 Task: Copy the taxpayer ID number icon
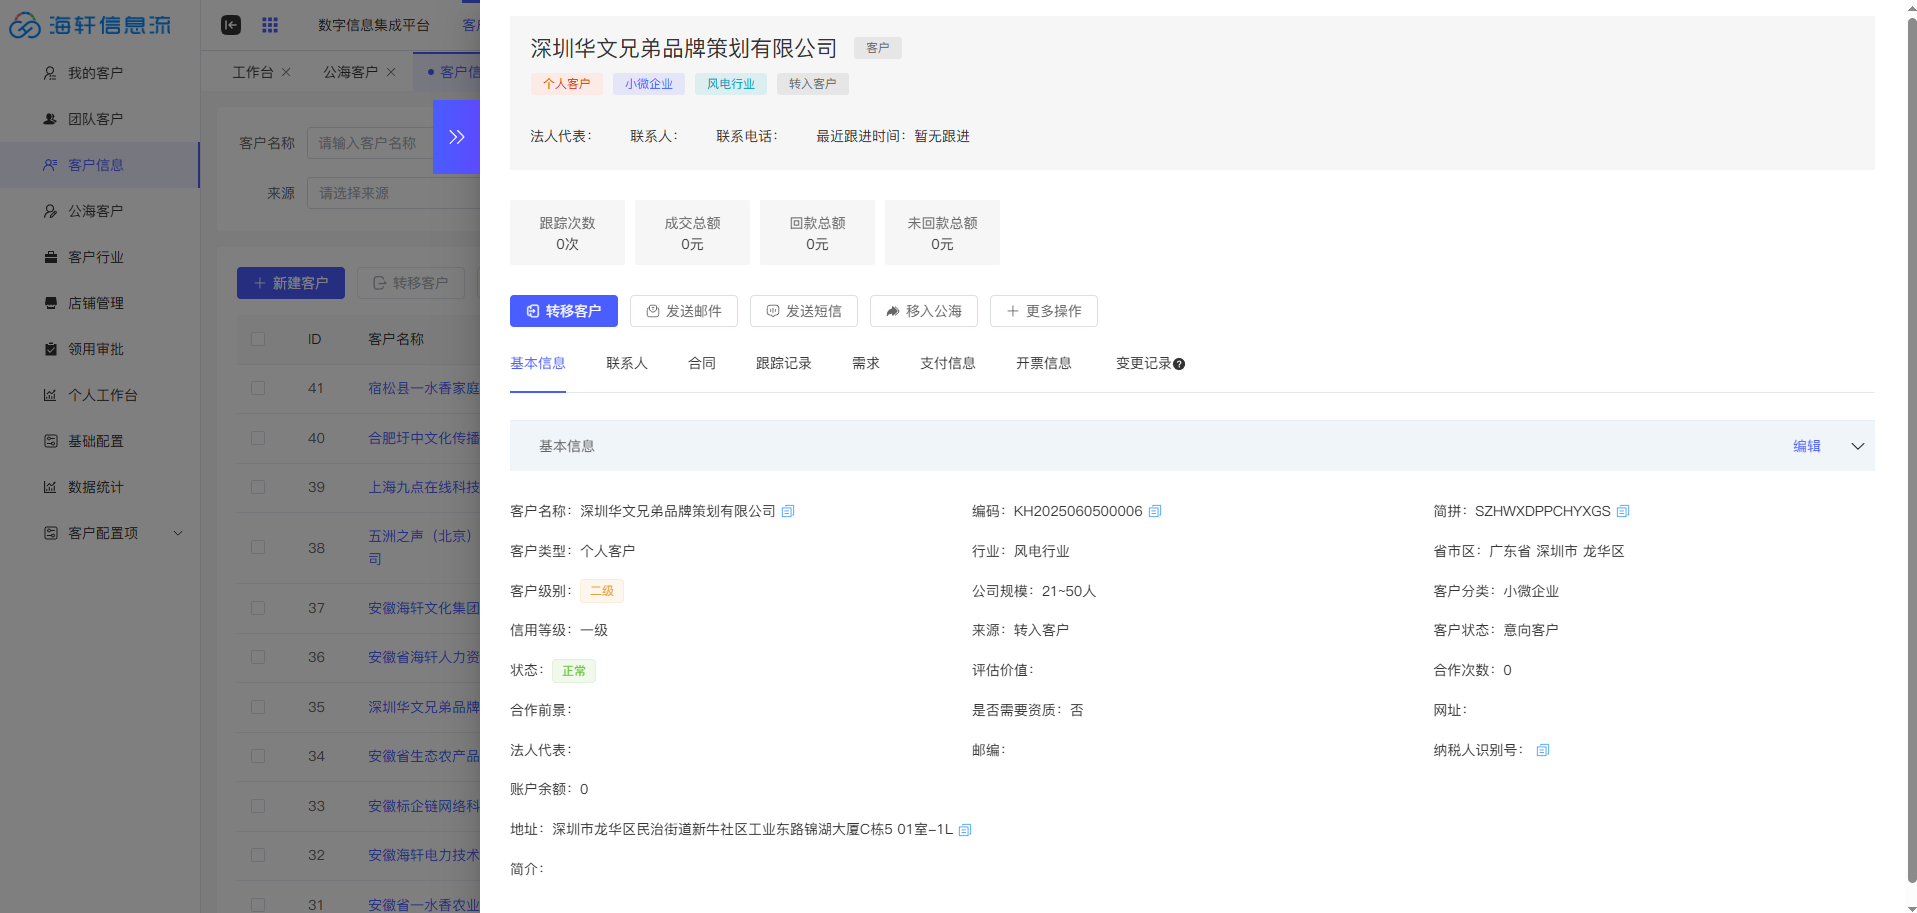coord(1543,750)
